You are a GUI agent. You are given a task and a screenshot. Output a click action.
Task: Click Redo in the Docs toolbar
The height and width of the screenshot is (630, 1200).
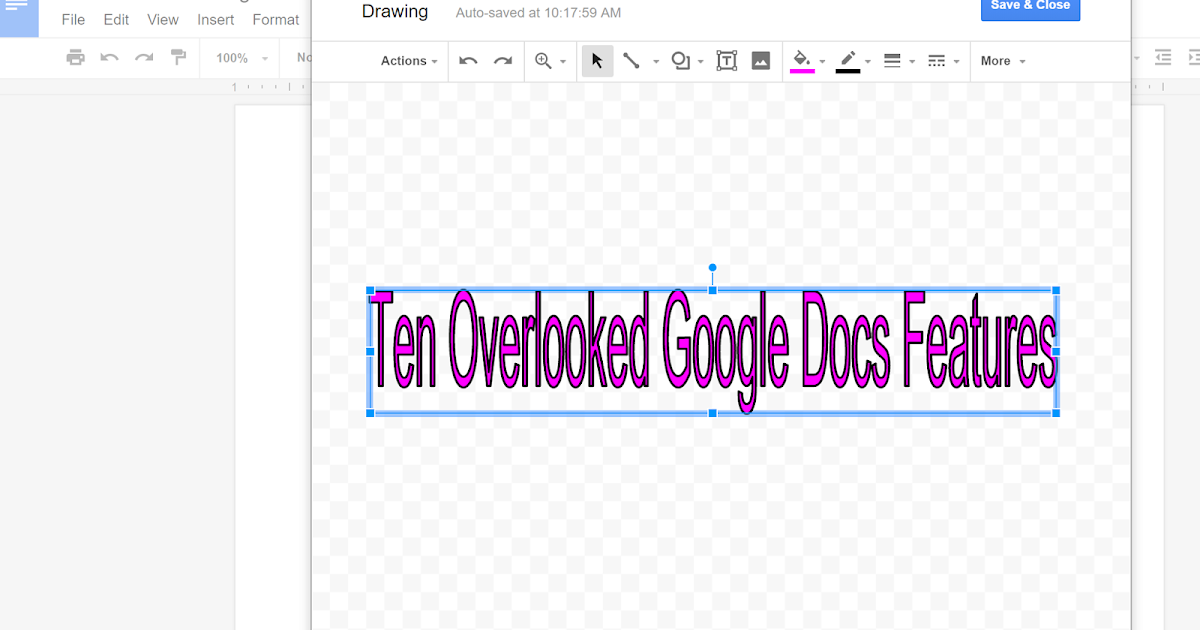point(144,58)
